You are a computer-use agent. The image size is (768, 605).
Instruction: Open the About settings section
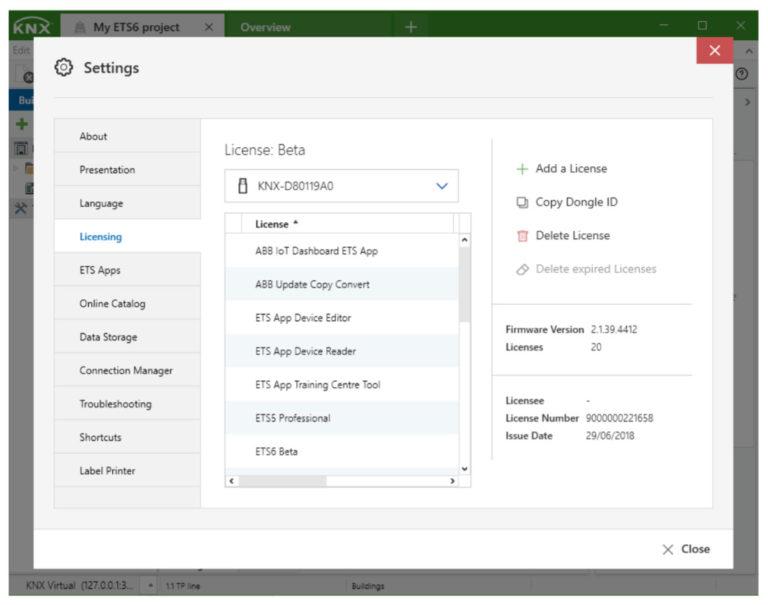pyautogui.click(x=127, y=136)
